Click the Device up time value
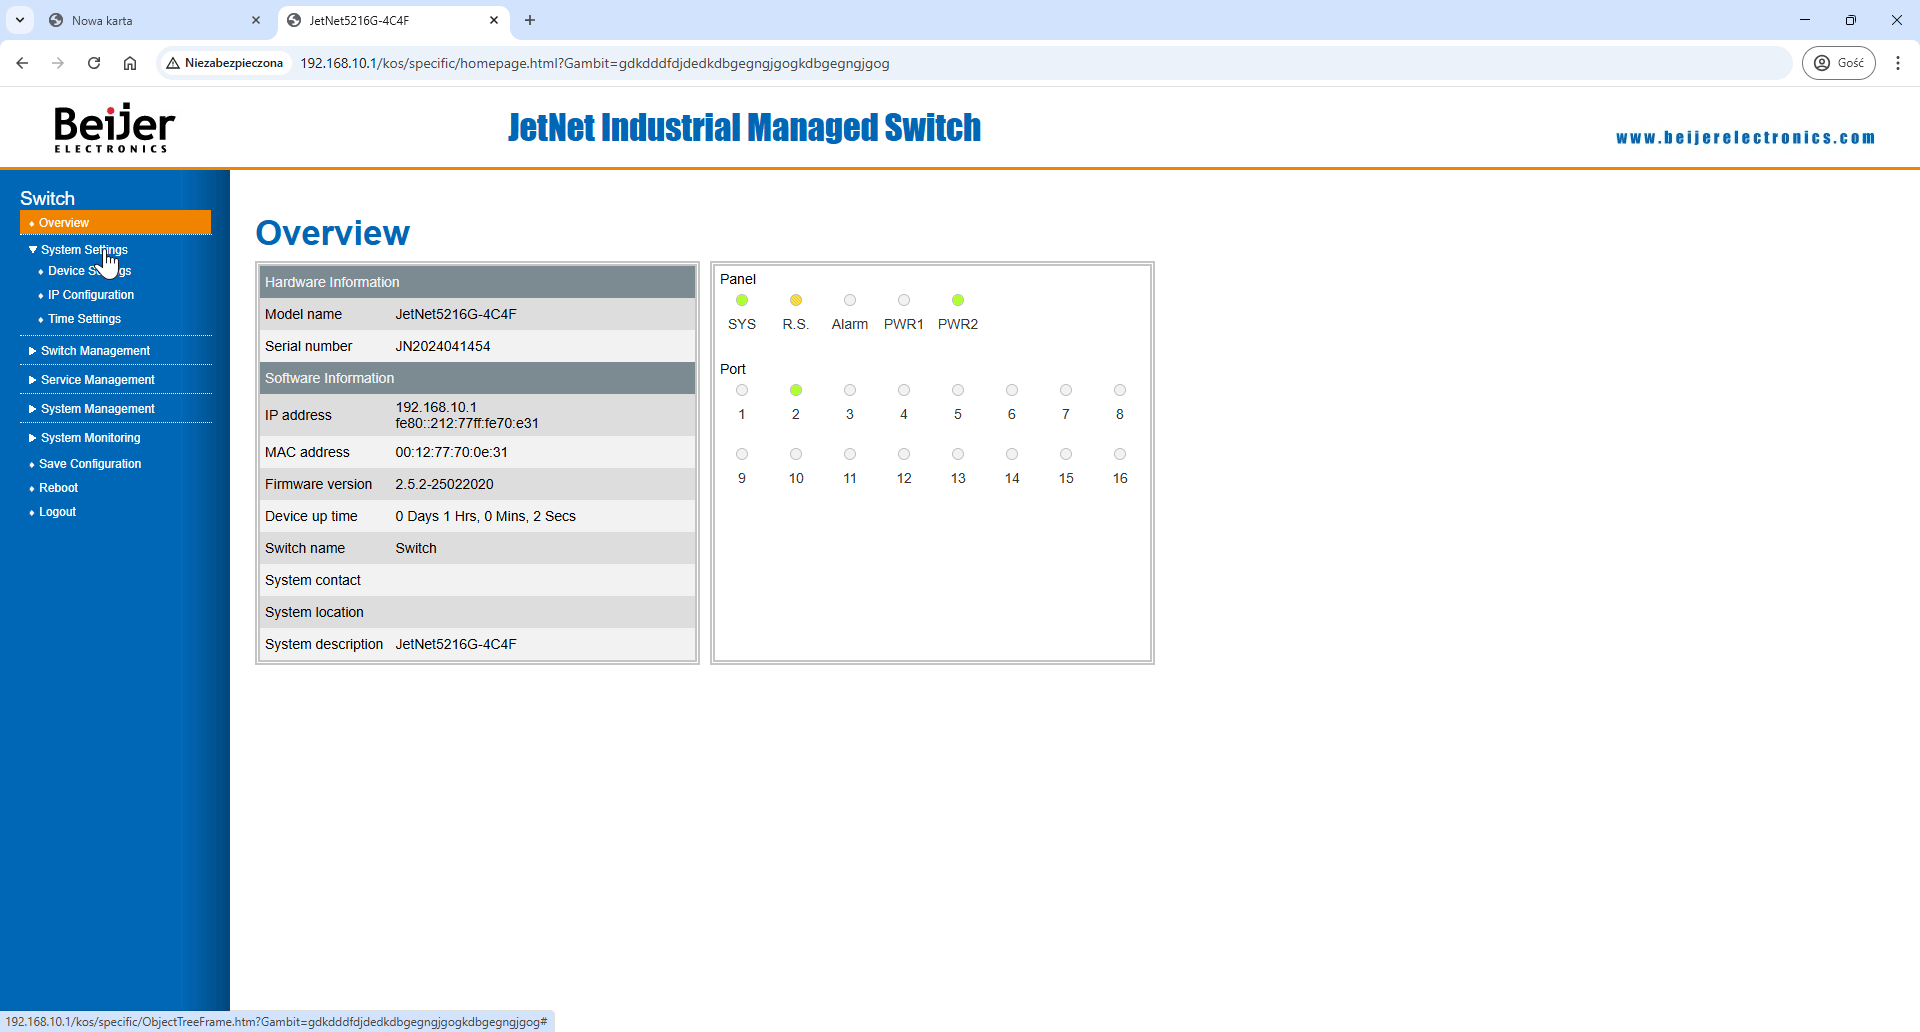The image size is (1920, 1032). coord(485,516)
